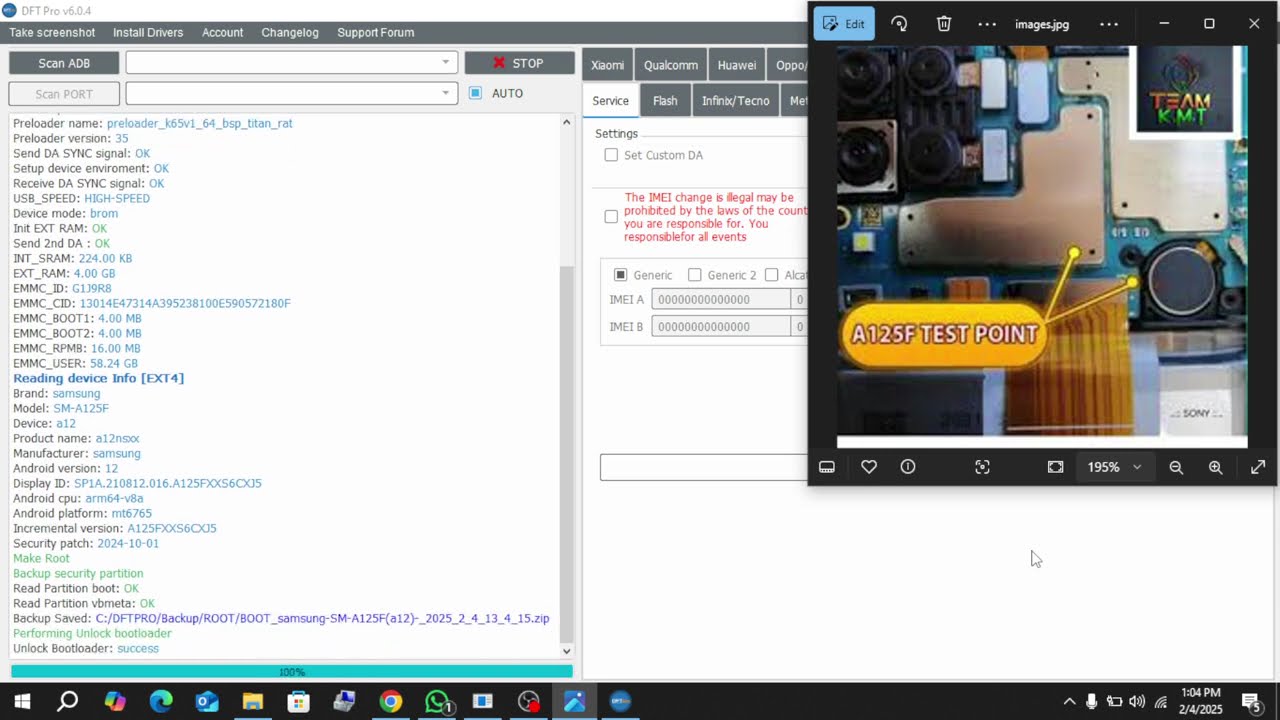1280x720 pixels.
Task: Open the volume control in the system tray
Action: 1137,701
